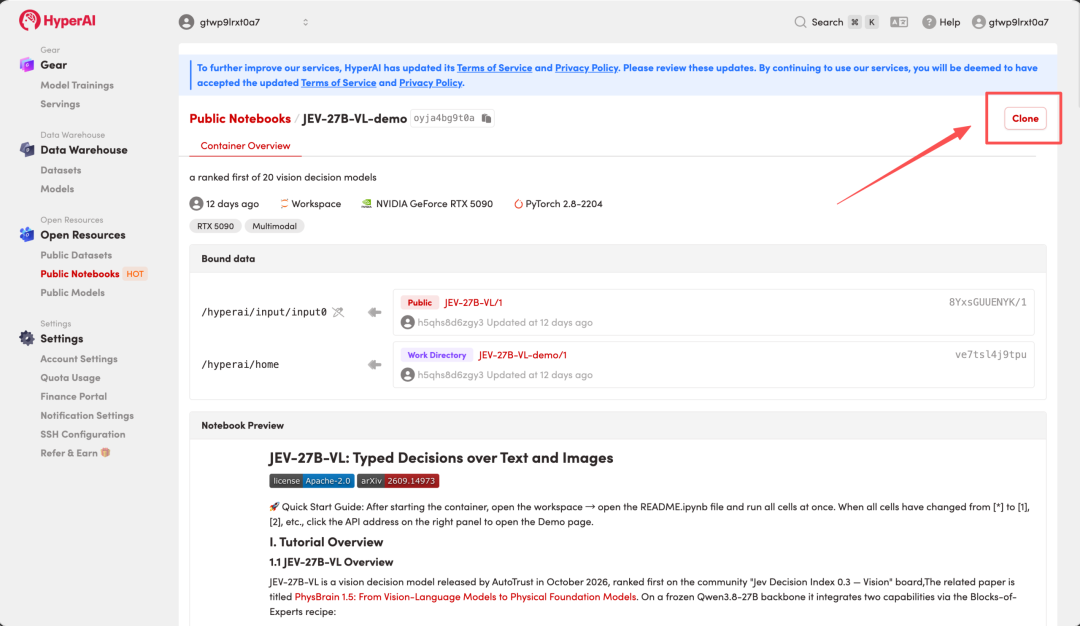
Task: Open Models under Data Warehouse
Action: tap(57, 189)
